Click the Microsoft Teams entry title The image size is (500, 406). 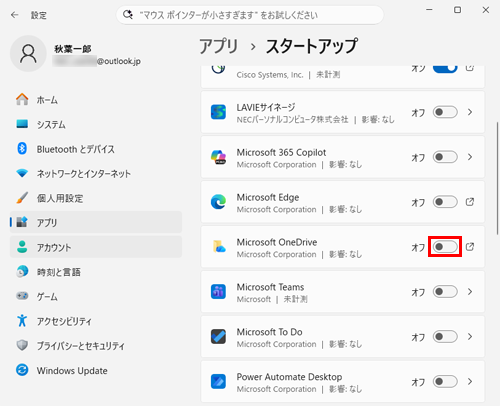click(x=270, y=287)
